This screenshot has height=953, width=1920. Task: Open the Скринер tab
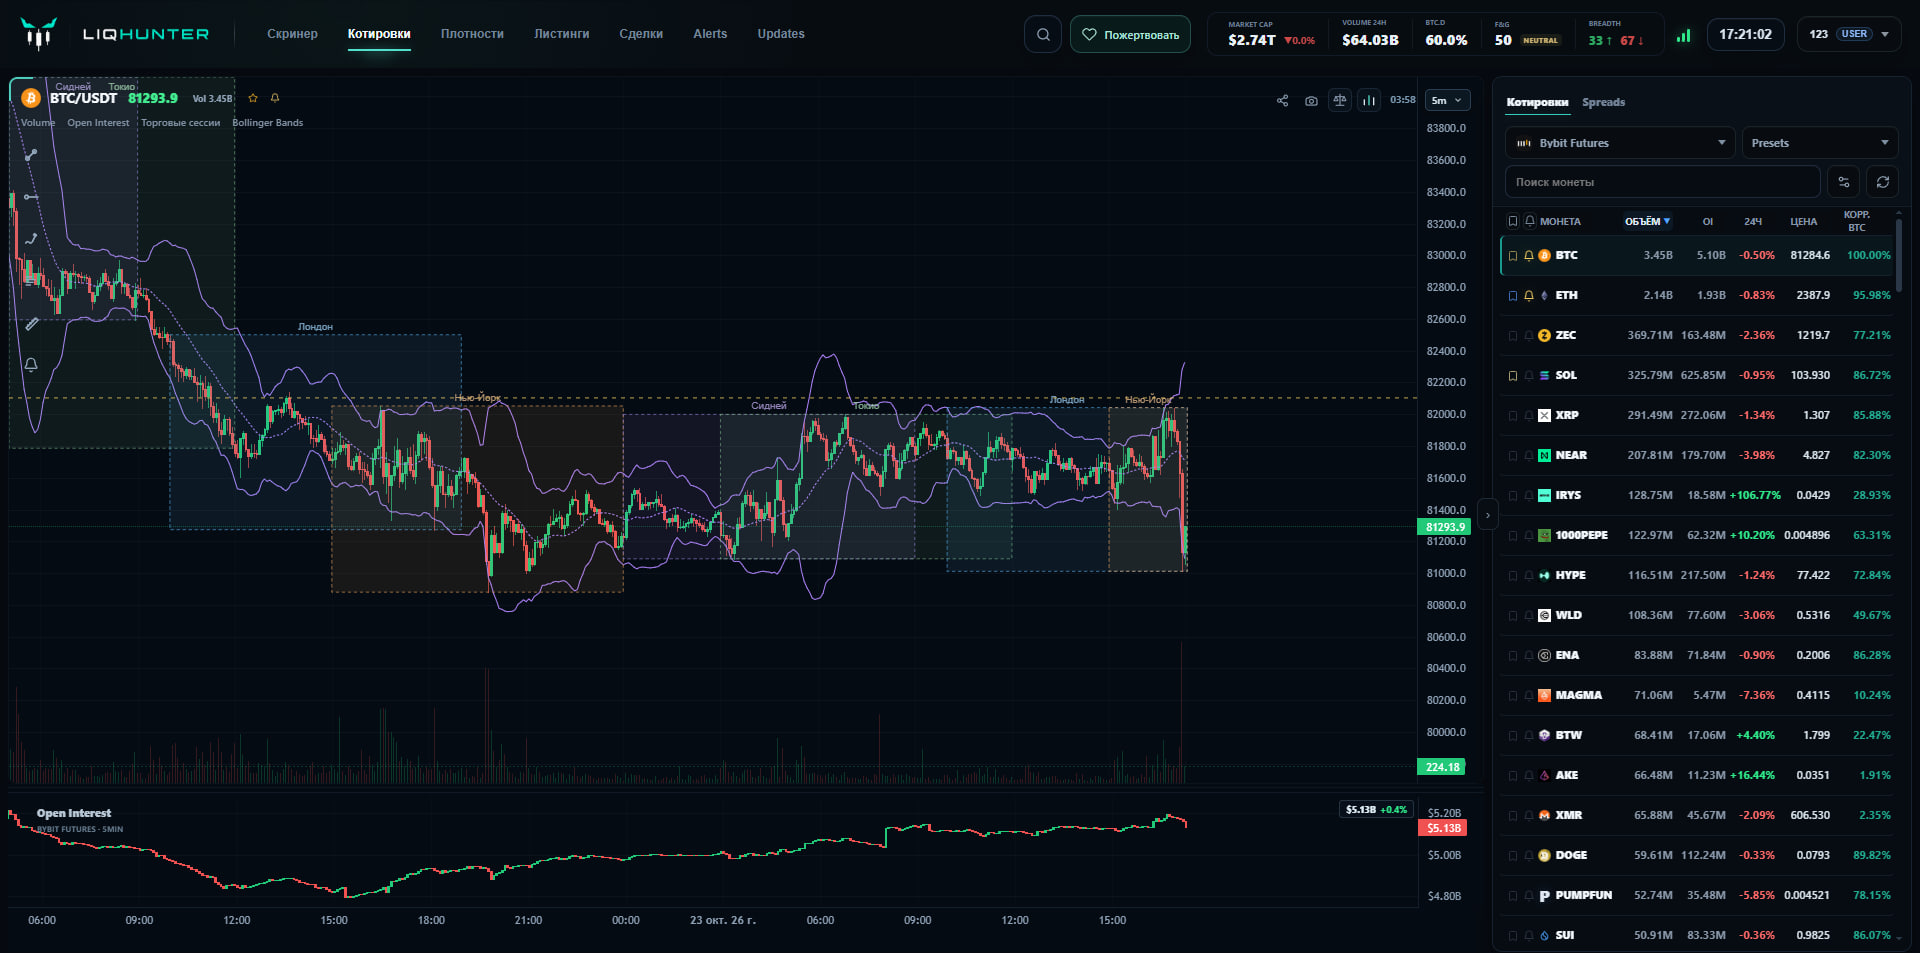click(x=292, y=34)
